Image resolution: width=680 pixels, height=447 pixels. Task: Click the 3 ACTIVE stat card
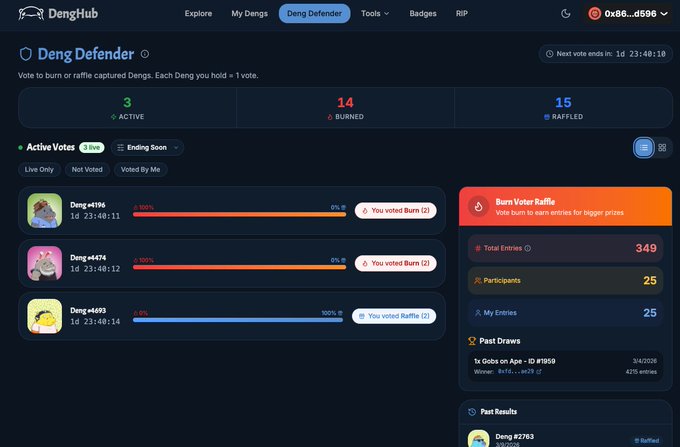[x=127, y=108]
